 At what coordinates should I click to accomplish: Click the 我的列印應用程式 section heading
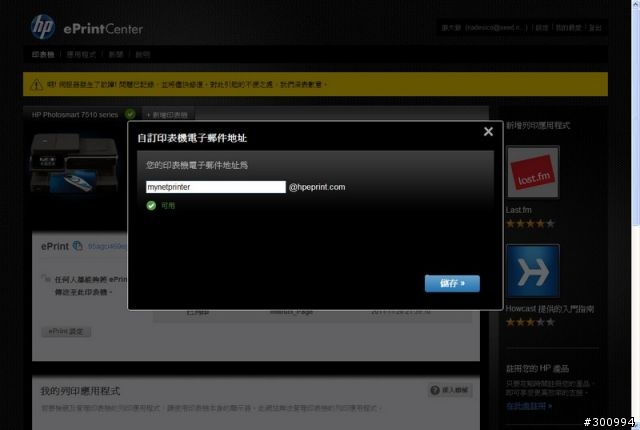80,391
